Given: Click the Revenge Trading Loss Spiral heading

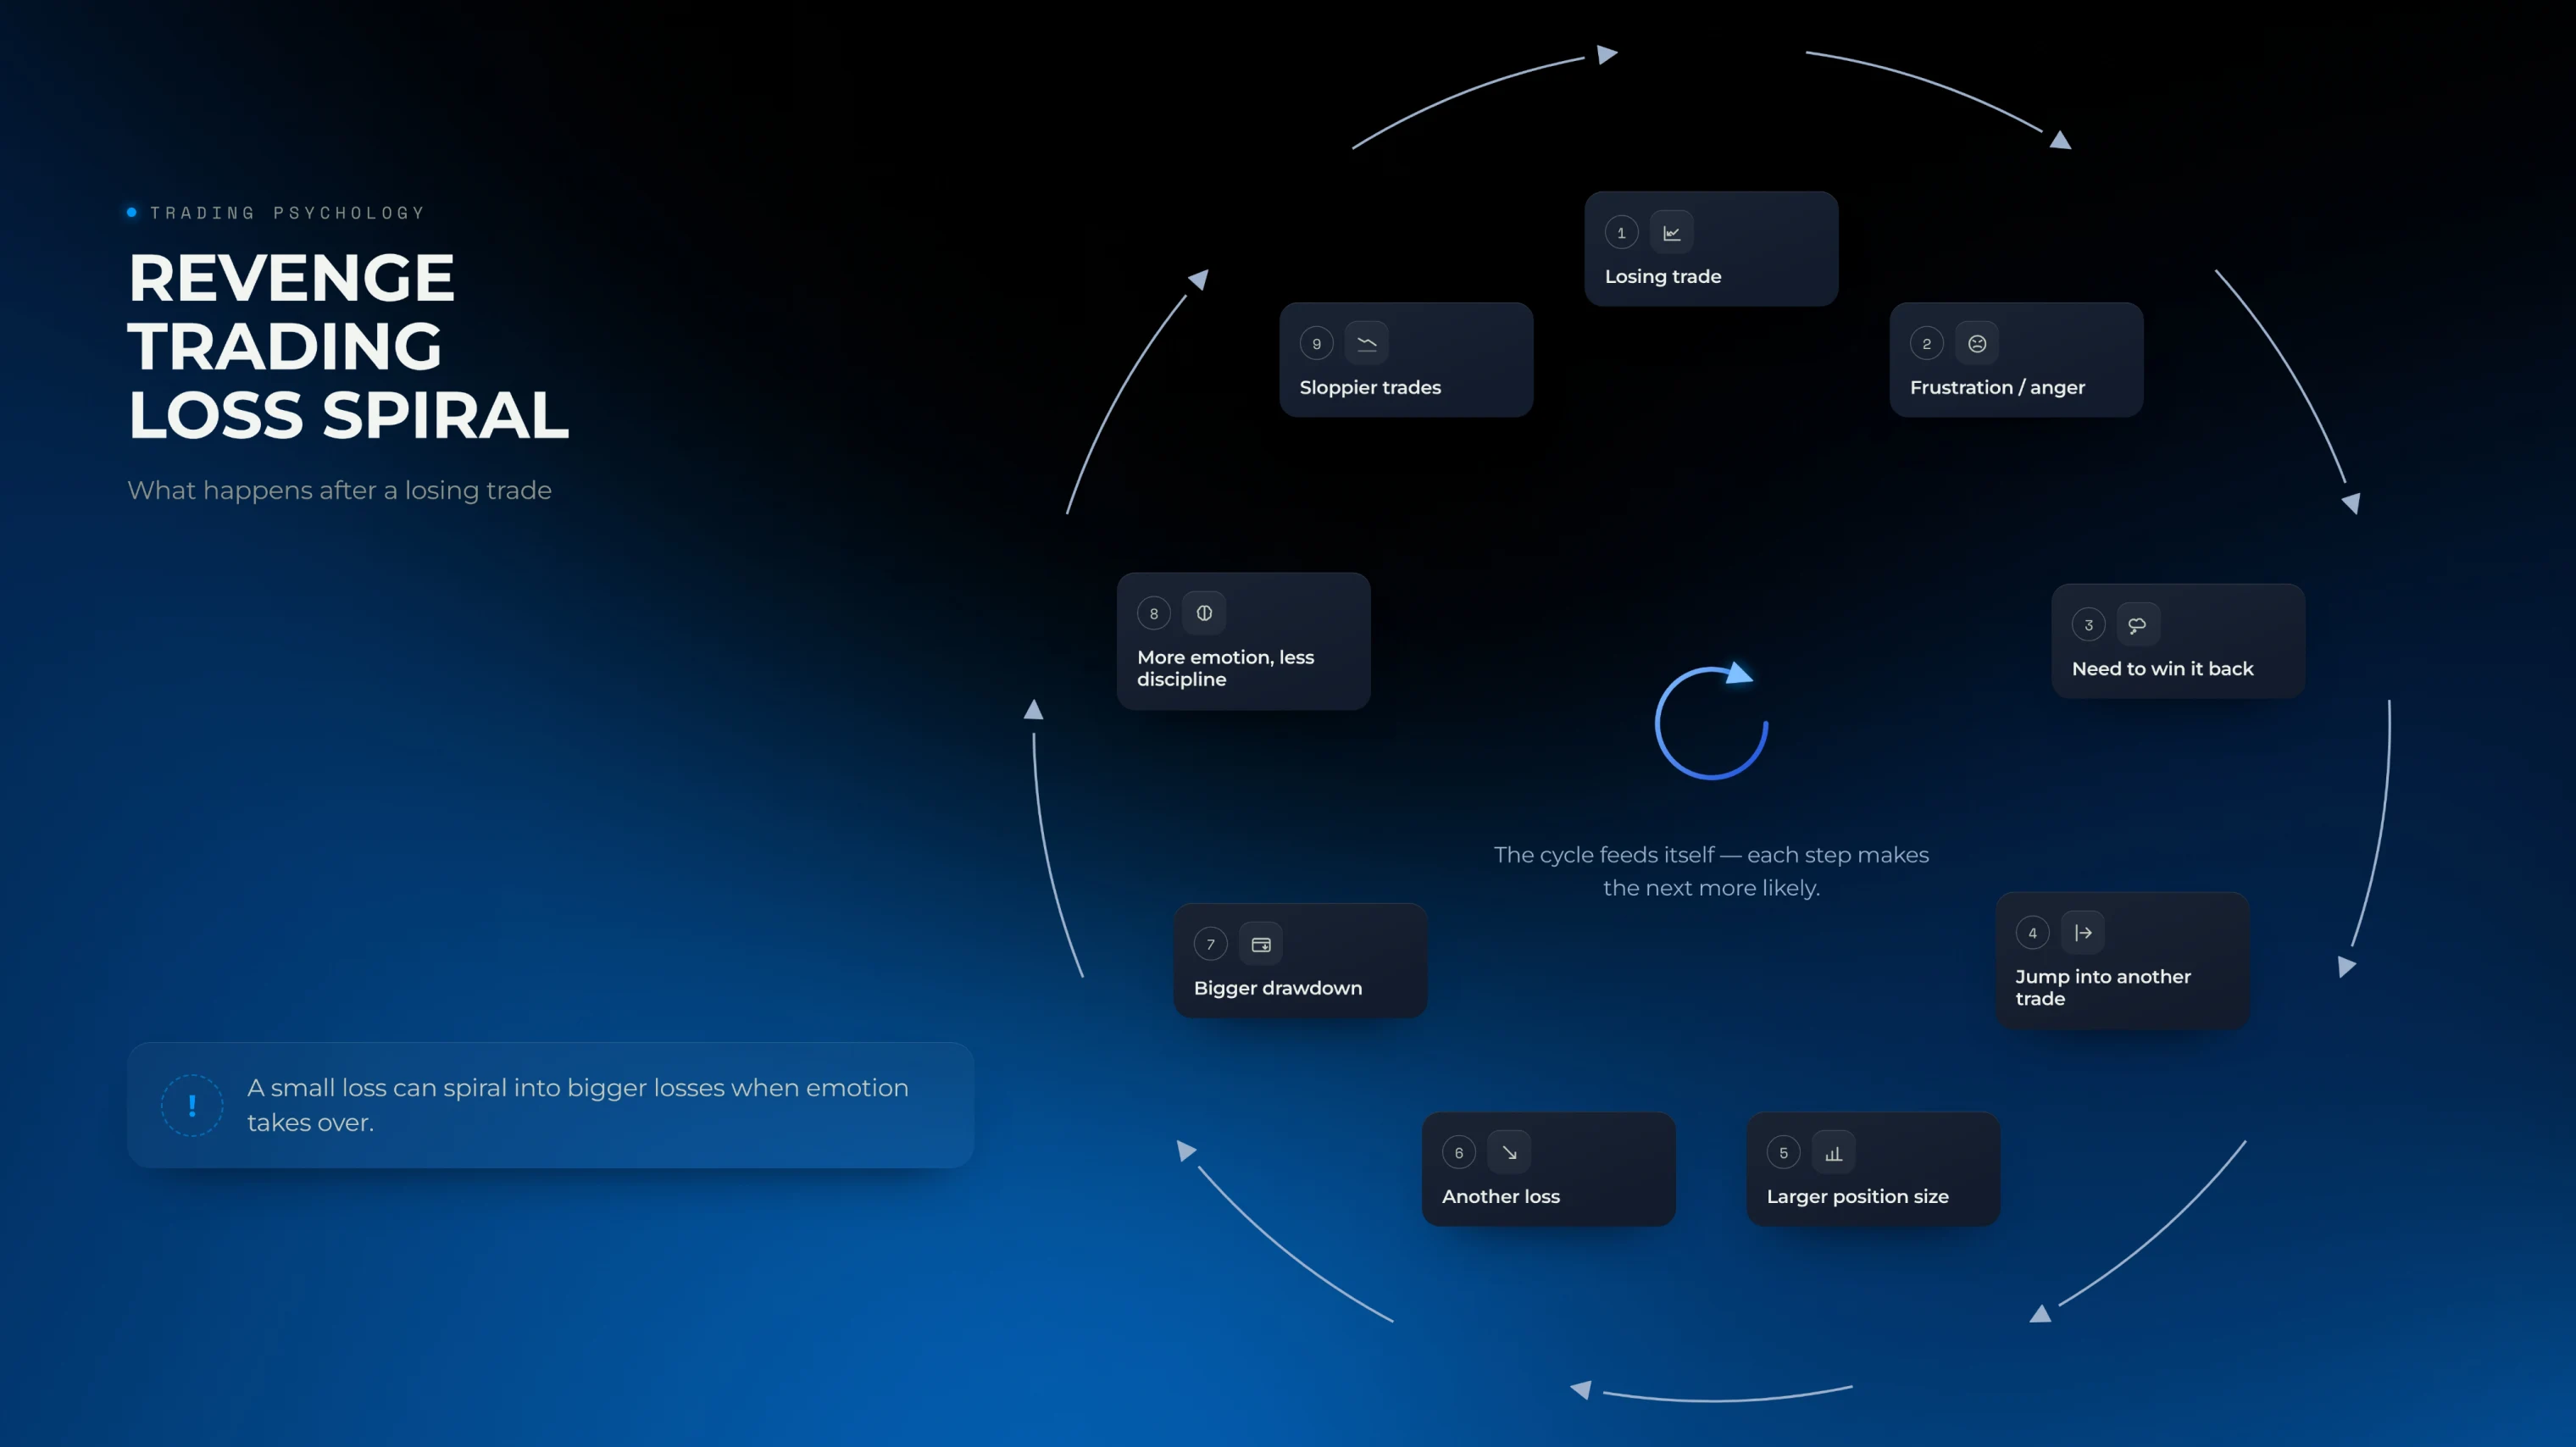Looking at the screenshot, I should click(348, 346).
